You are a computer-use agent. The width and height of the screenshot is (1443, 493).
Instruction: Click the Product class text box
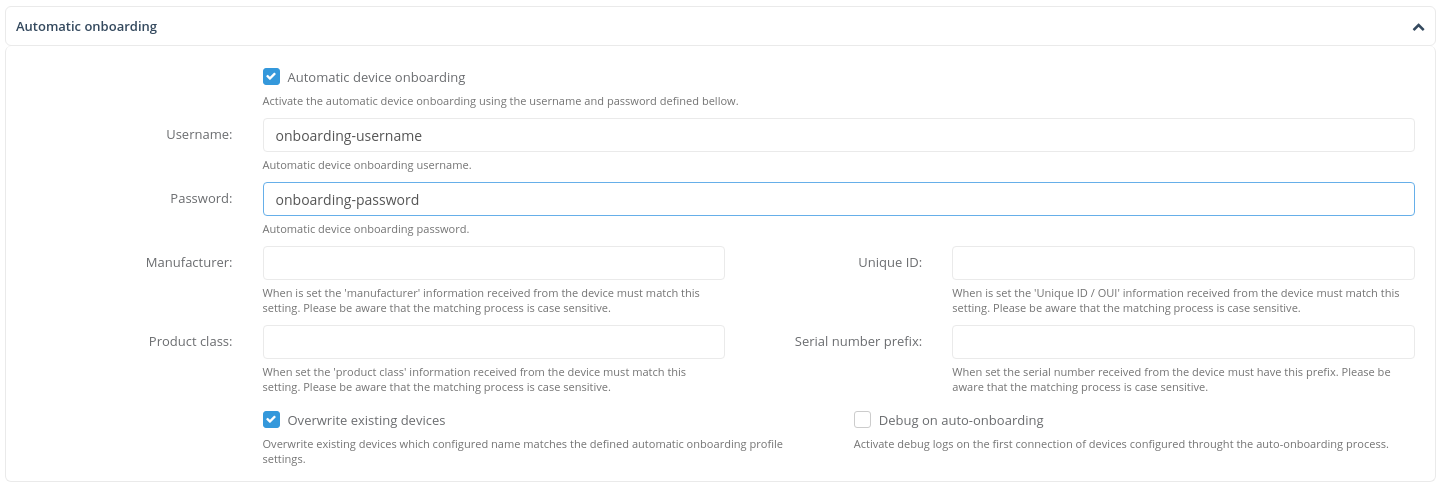(x=493, y=342)
